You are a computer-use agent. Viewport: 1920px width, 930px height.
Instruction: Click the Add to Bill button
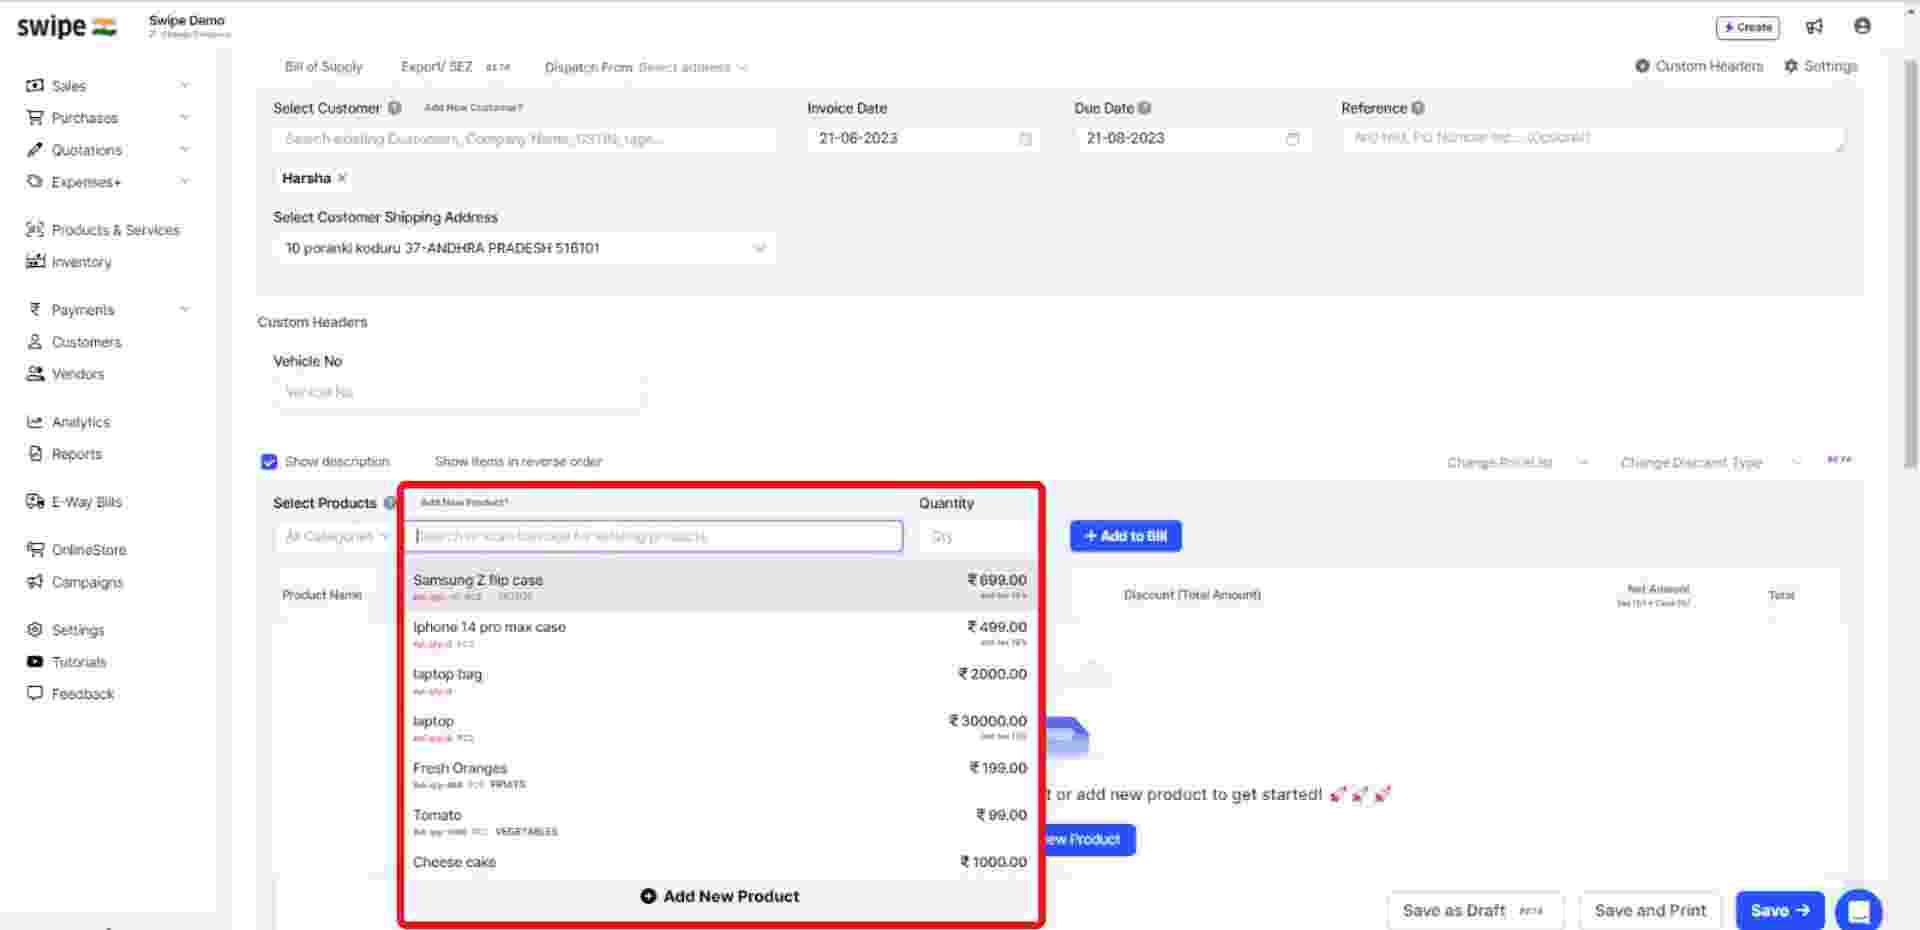pos(1125,536)
